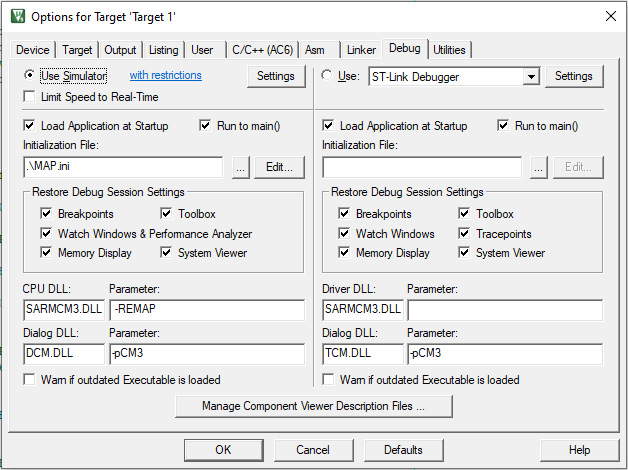Enable Limit Speed to Real-Time checkbox
Screen dimensions: 628x470
click(x=29, y=97)
